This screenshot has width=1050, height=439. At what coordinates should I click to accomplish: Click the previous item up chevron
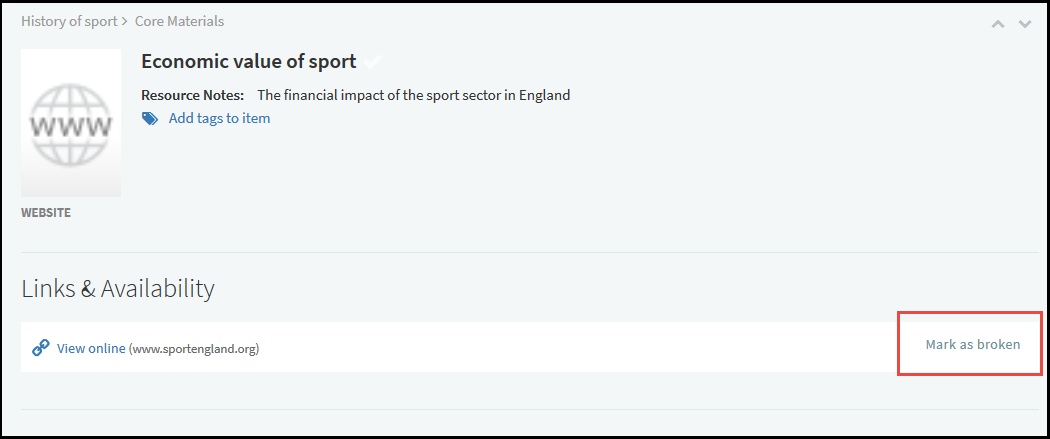pos(997,24)
